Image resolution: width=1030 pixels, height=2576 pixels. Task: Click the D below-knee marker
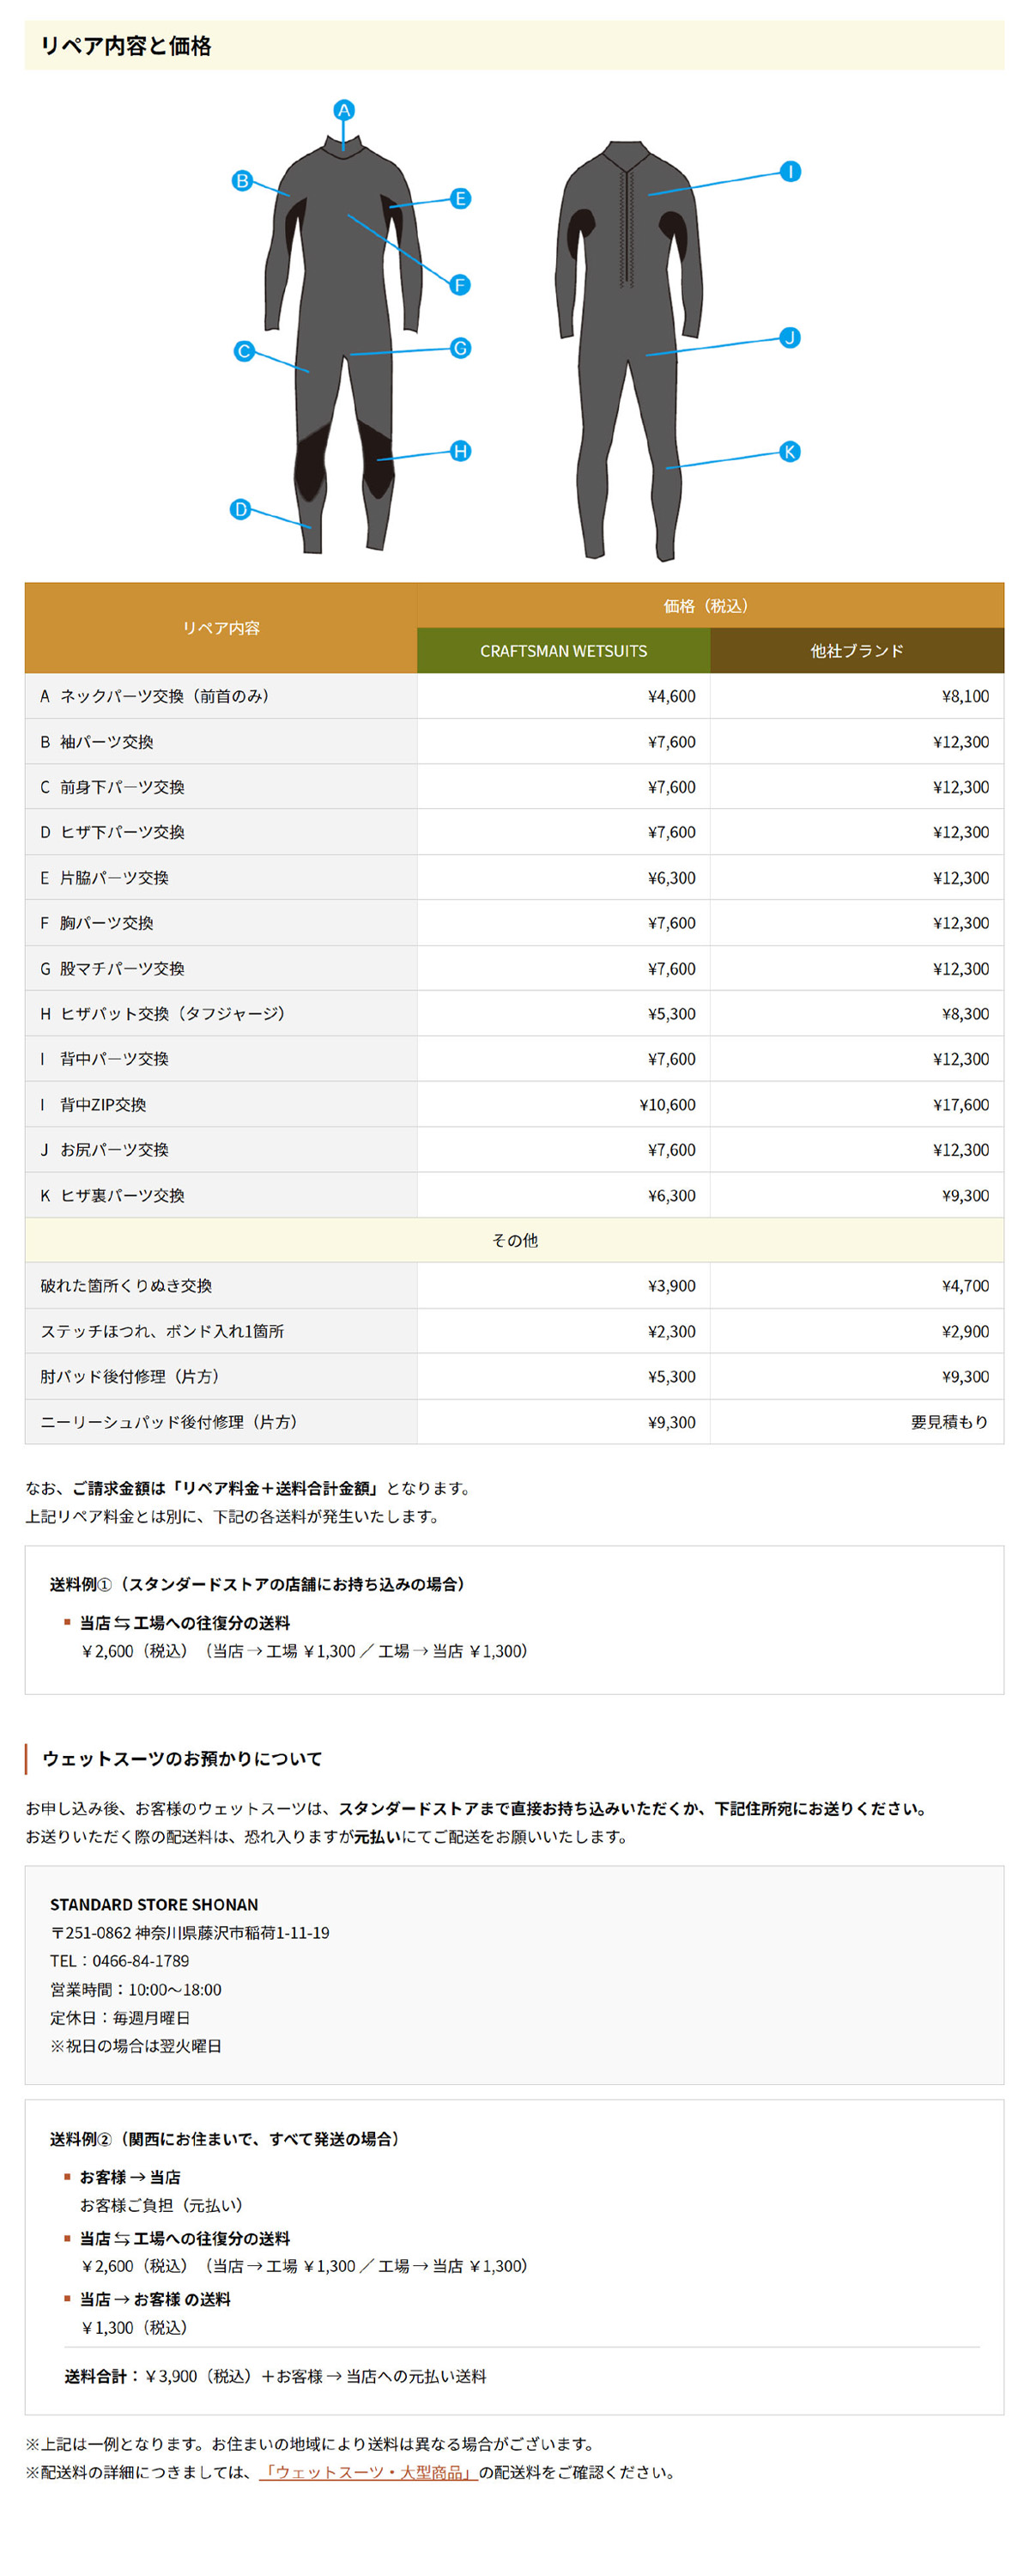click(x=240, y=509)
